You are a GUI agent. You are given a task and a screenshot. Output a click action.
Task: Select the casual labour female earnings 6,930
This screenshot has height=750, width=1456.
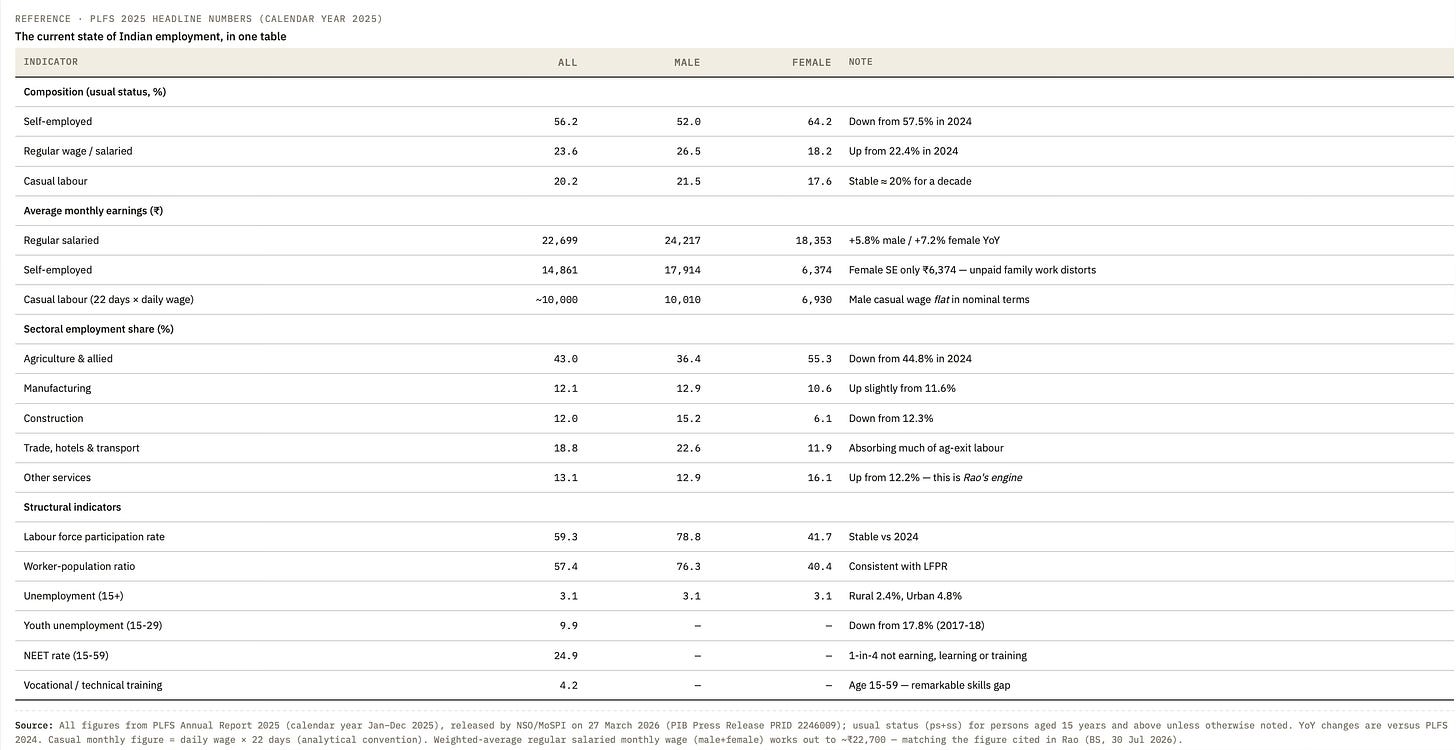pos(817,300)
